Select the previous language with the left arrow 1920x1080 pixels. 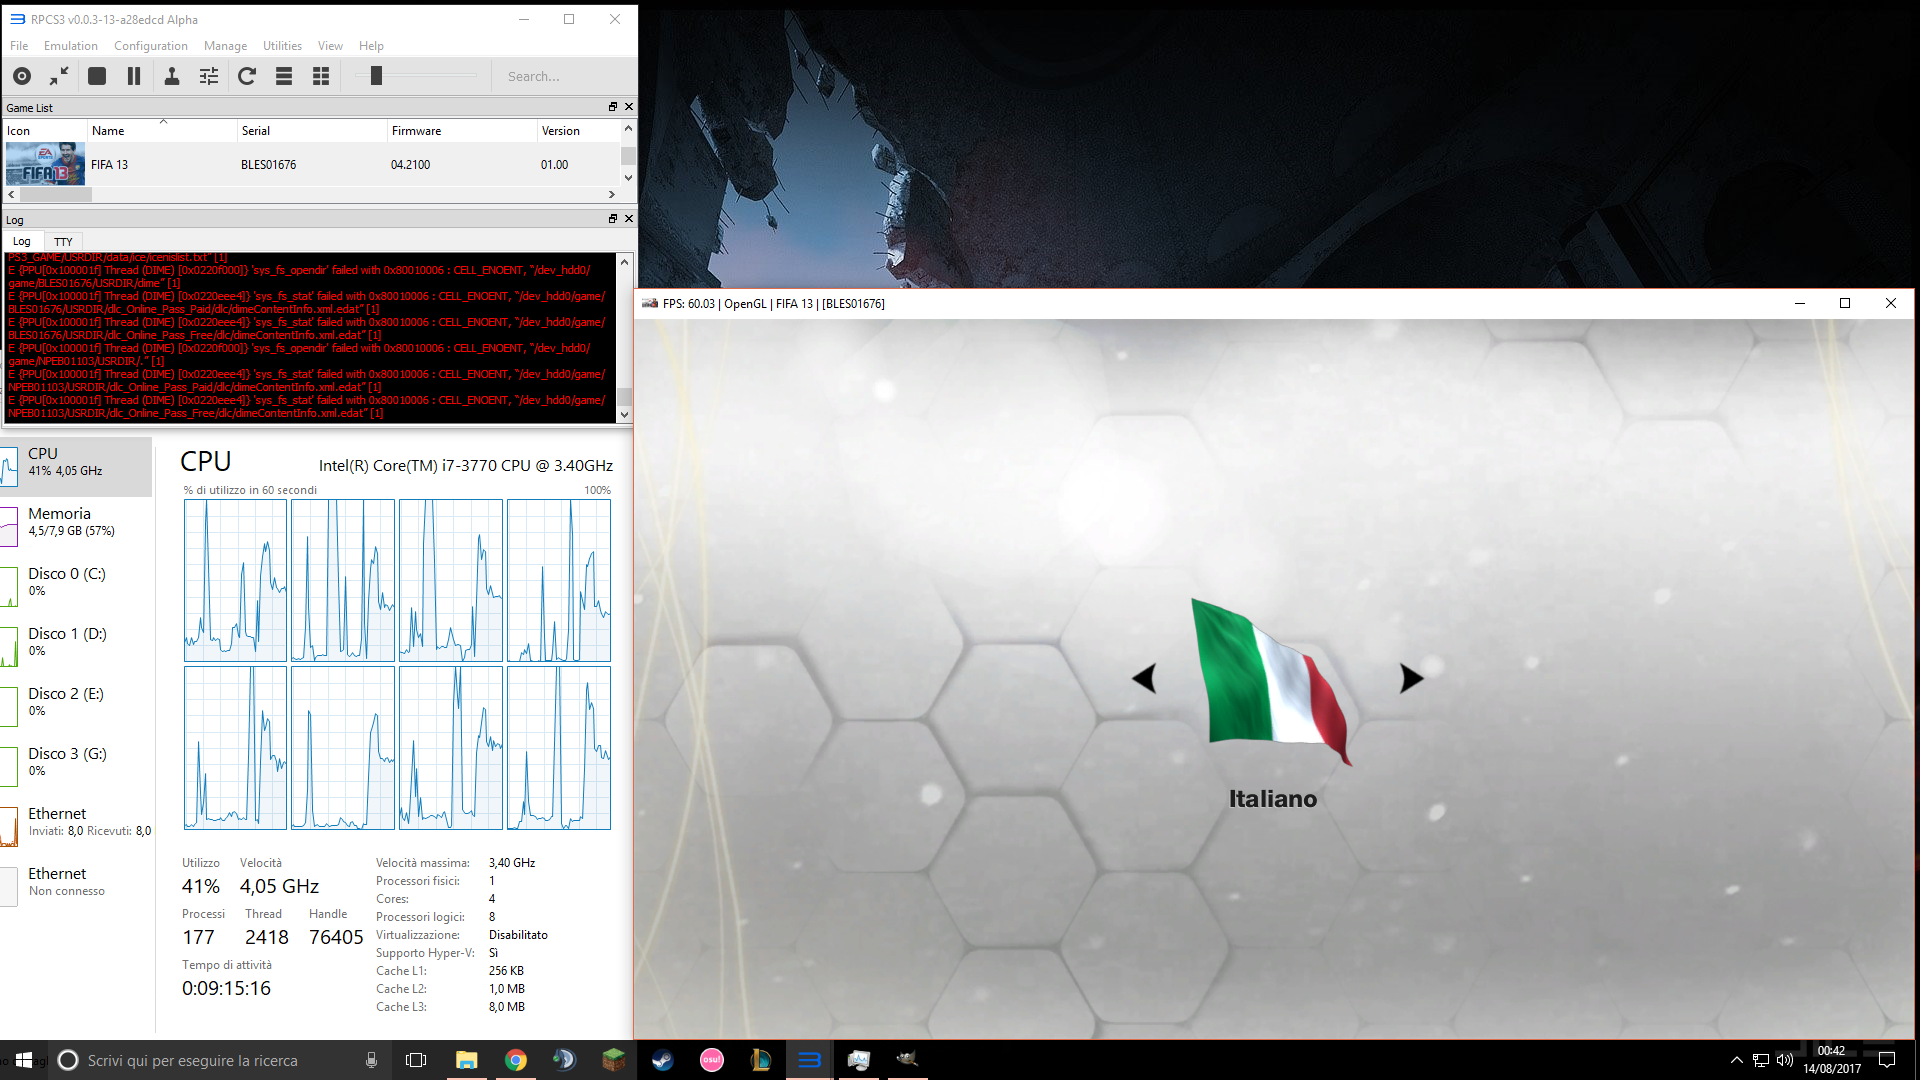(x=1145, y=678)
